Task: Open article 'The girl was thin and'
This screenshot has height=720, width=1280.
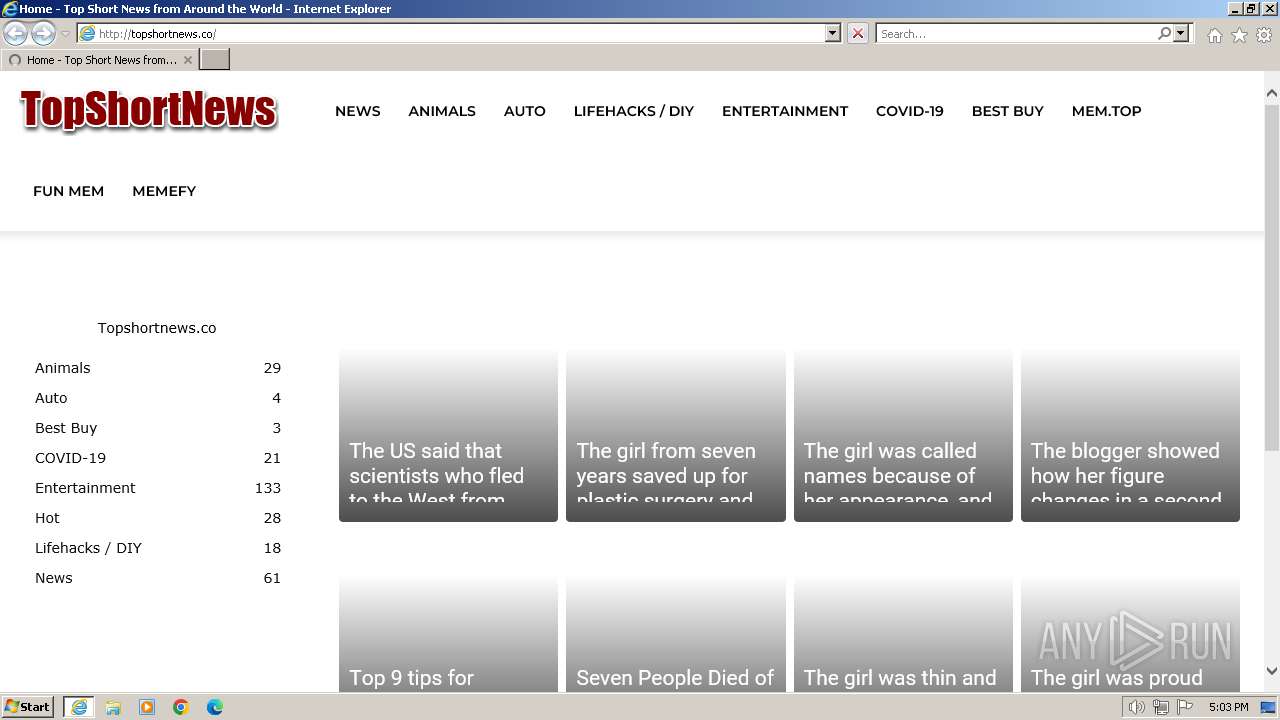Action: click(903, 634)
